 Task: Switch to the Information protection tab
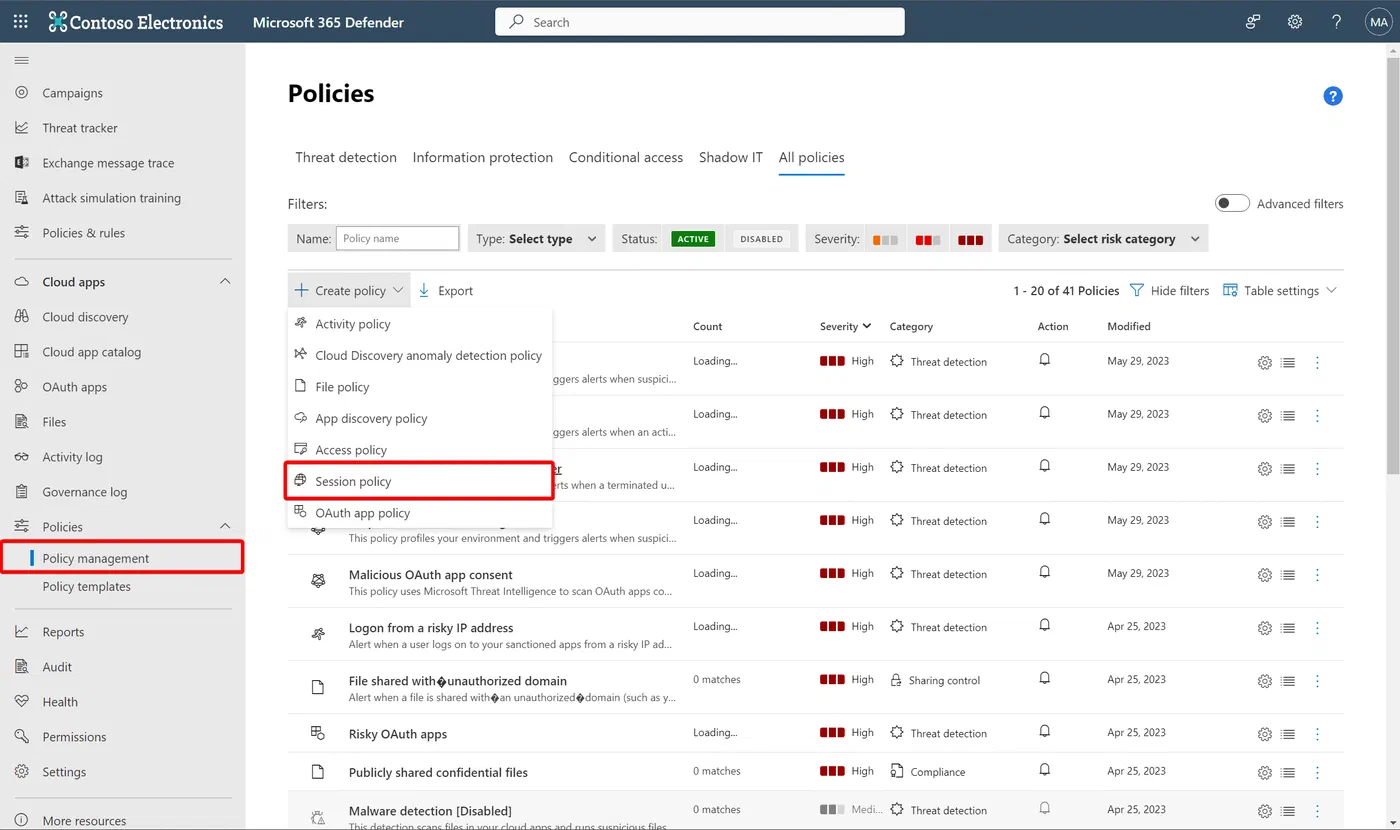point(483,157)
